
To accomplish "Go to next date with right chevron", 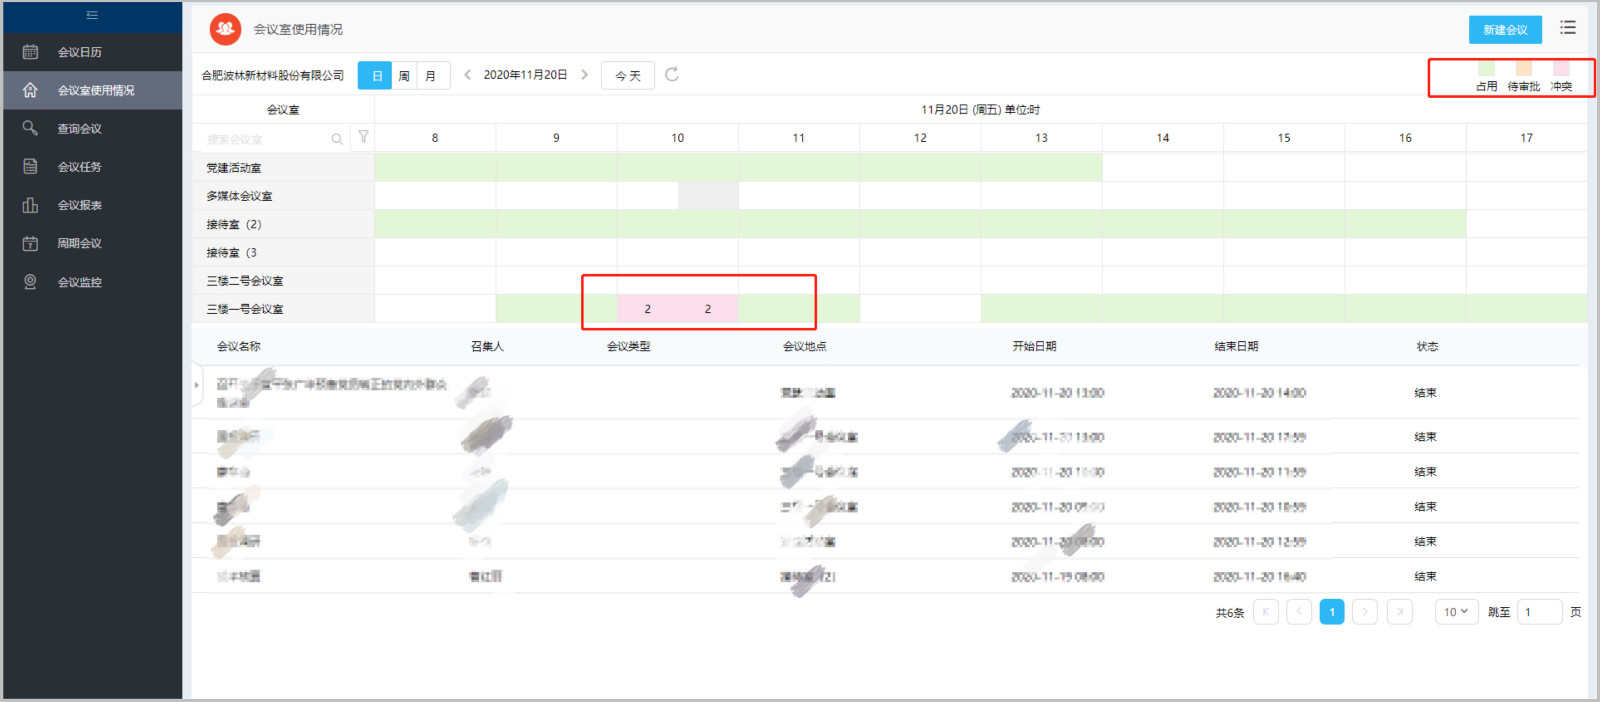I will 585,75.
